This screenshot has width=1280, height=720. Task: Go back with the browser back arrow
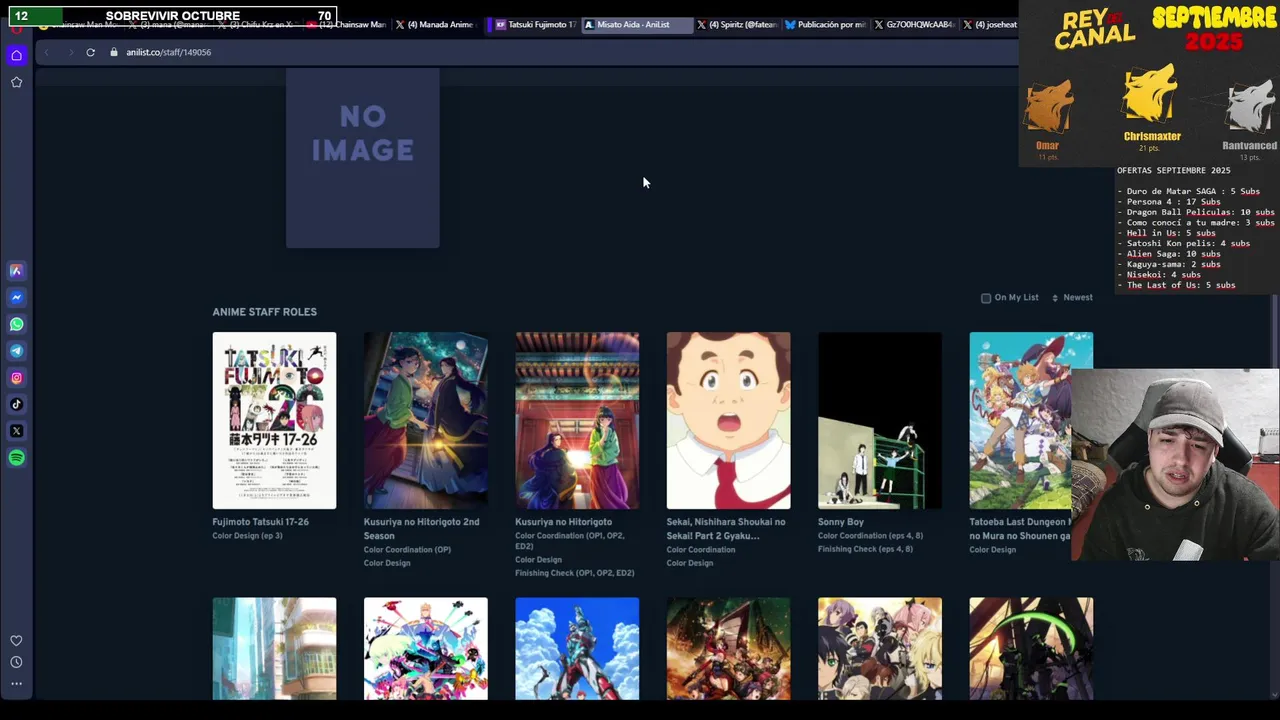46,52
